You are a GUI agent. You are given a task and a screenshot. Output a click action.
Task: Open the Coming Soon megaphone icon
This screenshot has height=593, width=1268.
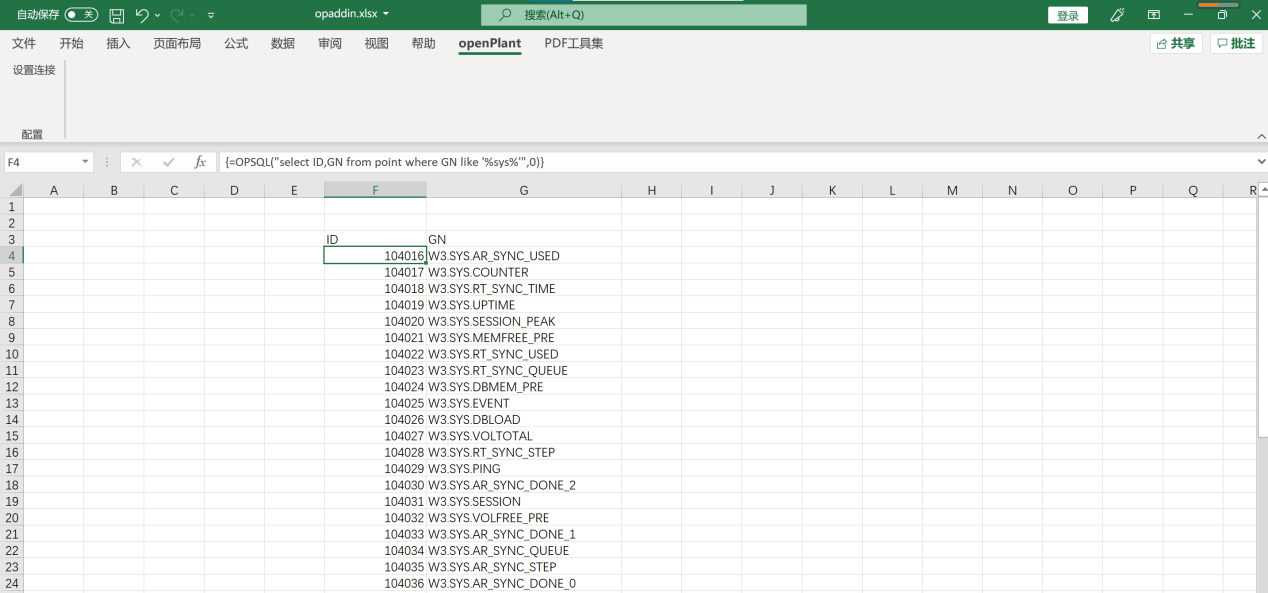(1117, 15)
